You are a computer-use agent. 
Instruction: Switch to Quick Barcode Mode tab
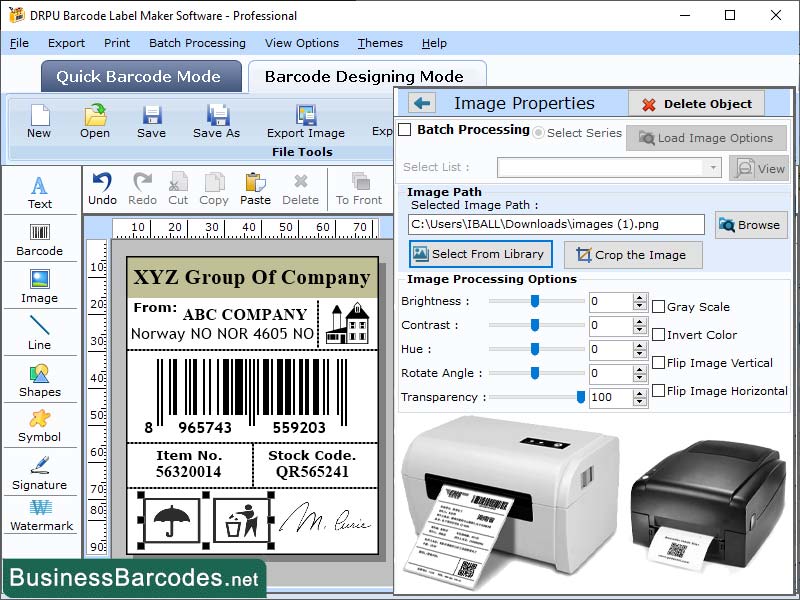140,76
